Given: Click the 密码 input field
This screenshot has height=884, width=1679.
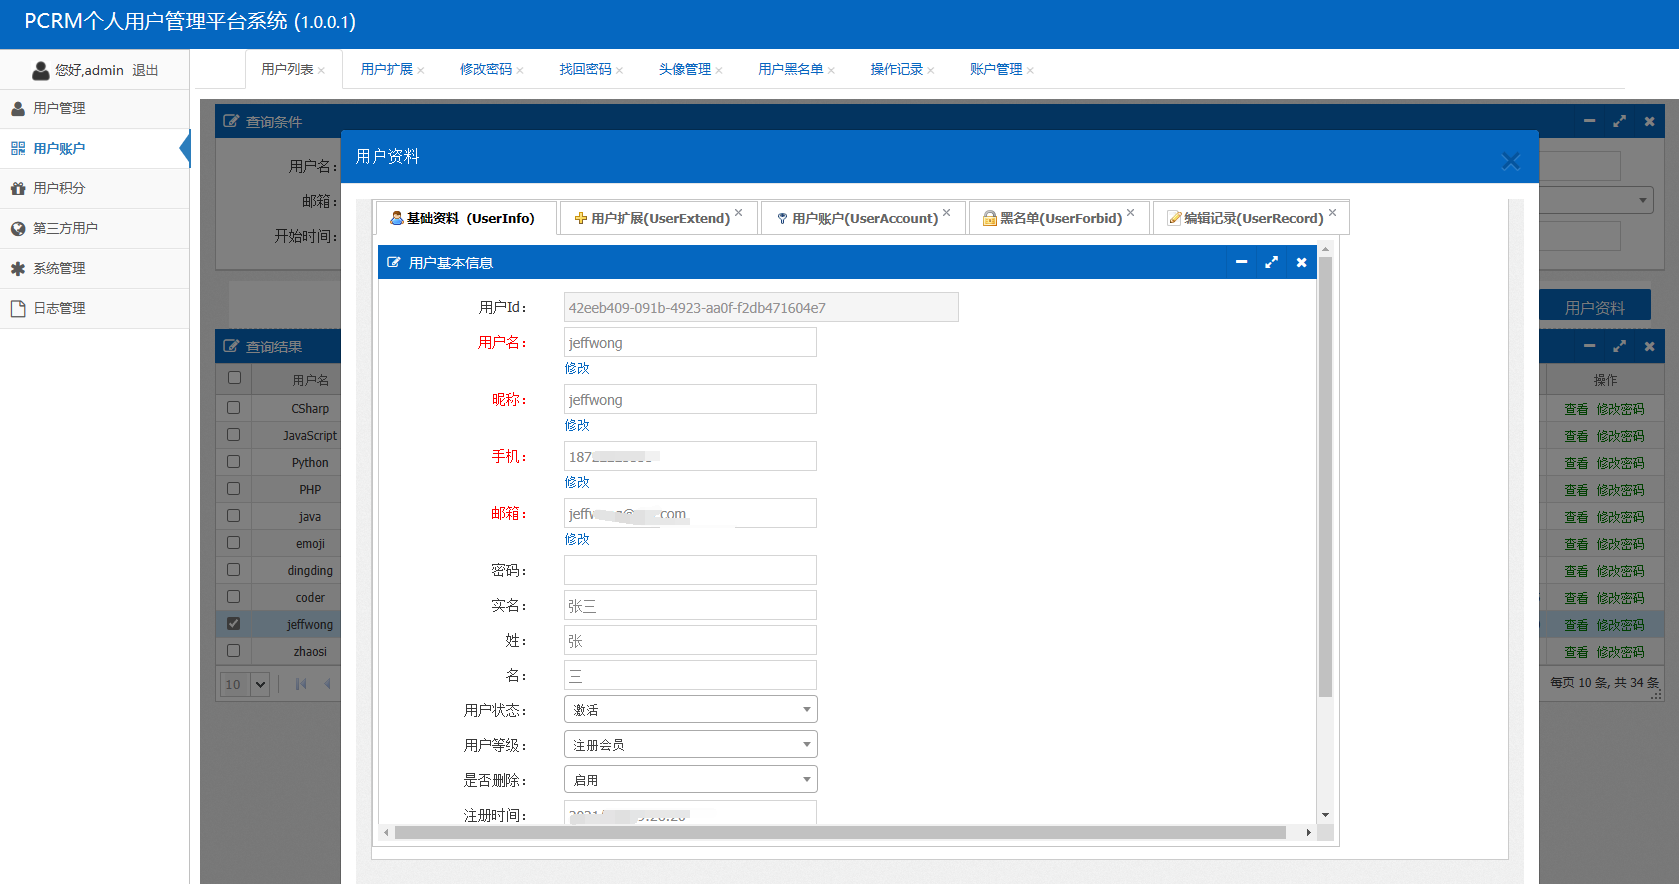Looking at the screenshot, I should [x=690, y=570].
